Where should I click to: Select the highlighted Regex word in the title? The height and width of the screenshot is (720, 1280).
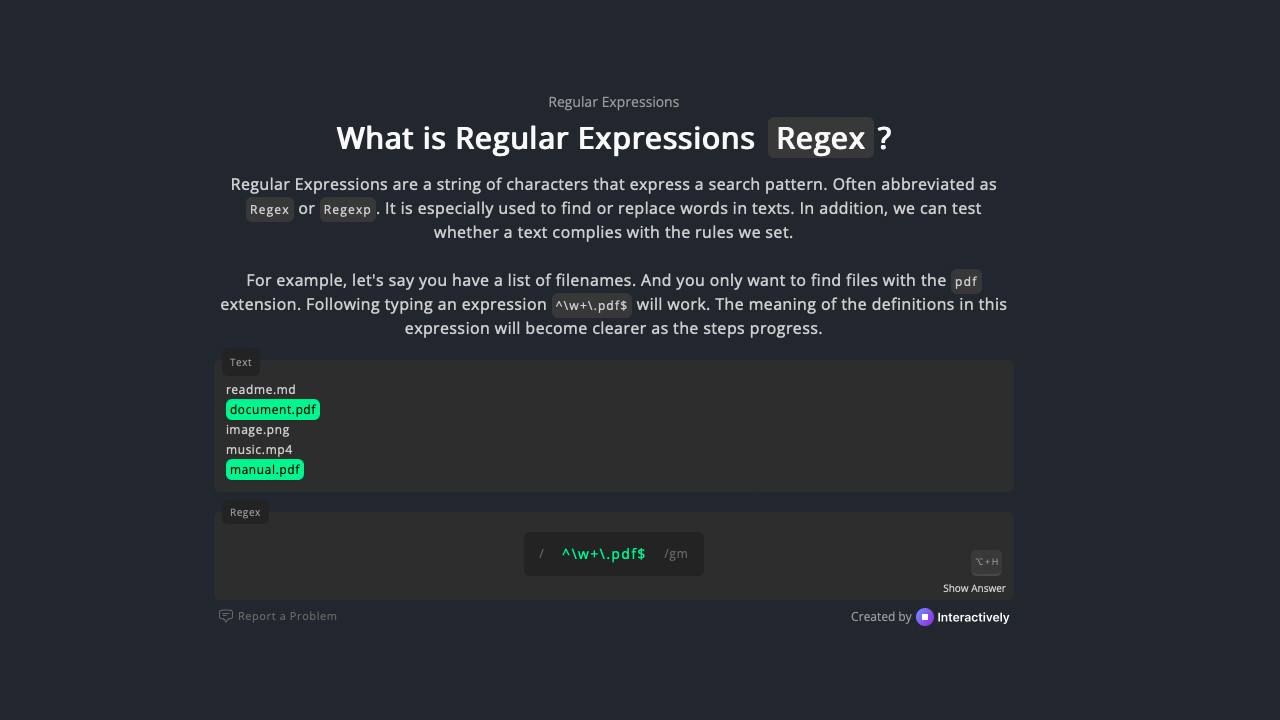[820, 138]
